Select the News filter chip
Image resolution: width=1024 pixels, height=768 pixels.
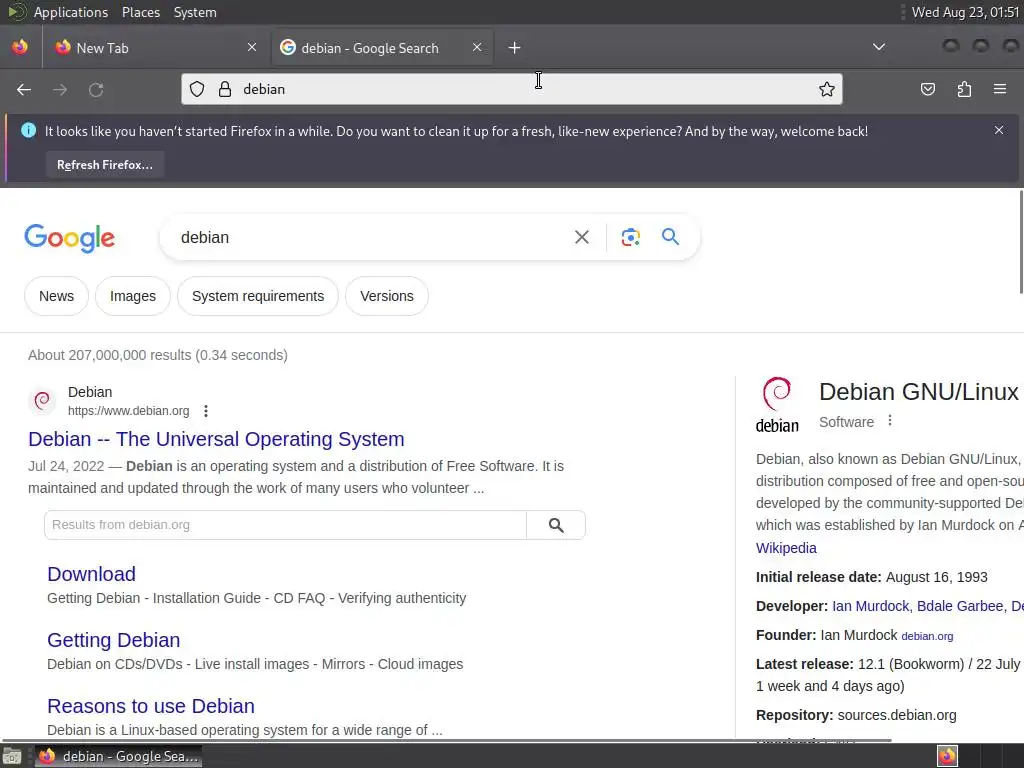pyautogui.click(x=56, y=296)
